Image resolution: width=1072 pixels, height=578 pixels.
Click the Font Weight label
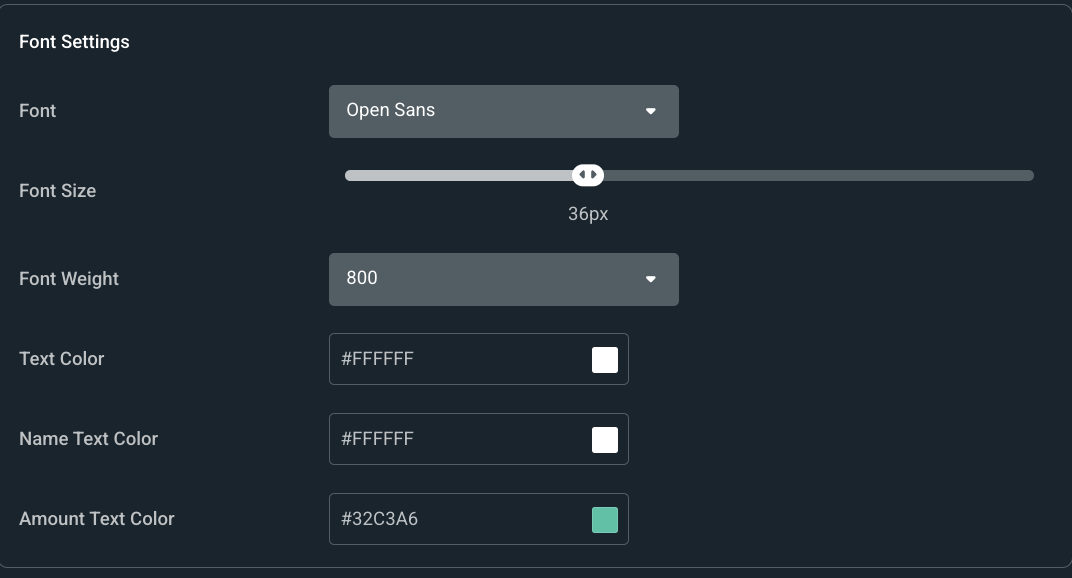pyautogui.click(x=68, y=279)
